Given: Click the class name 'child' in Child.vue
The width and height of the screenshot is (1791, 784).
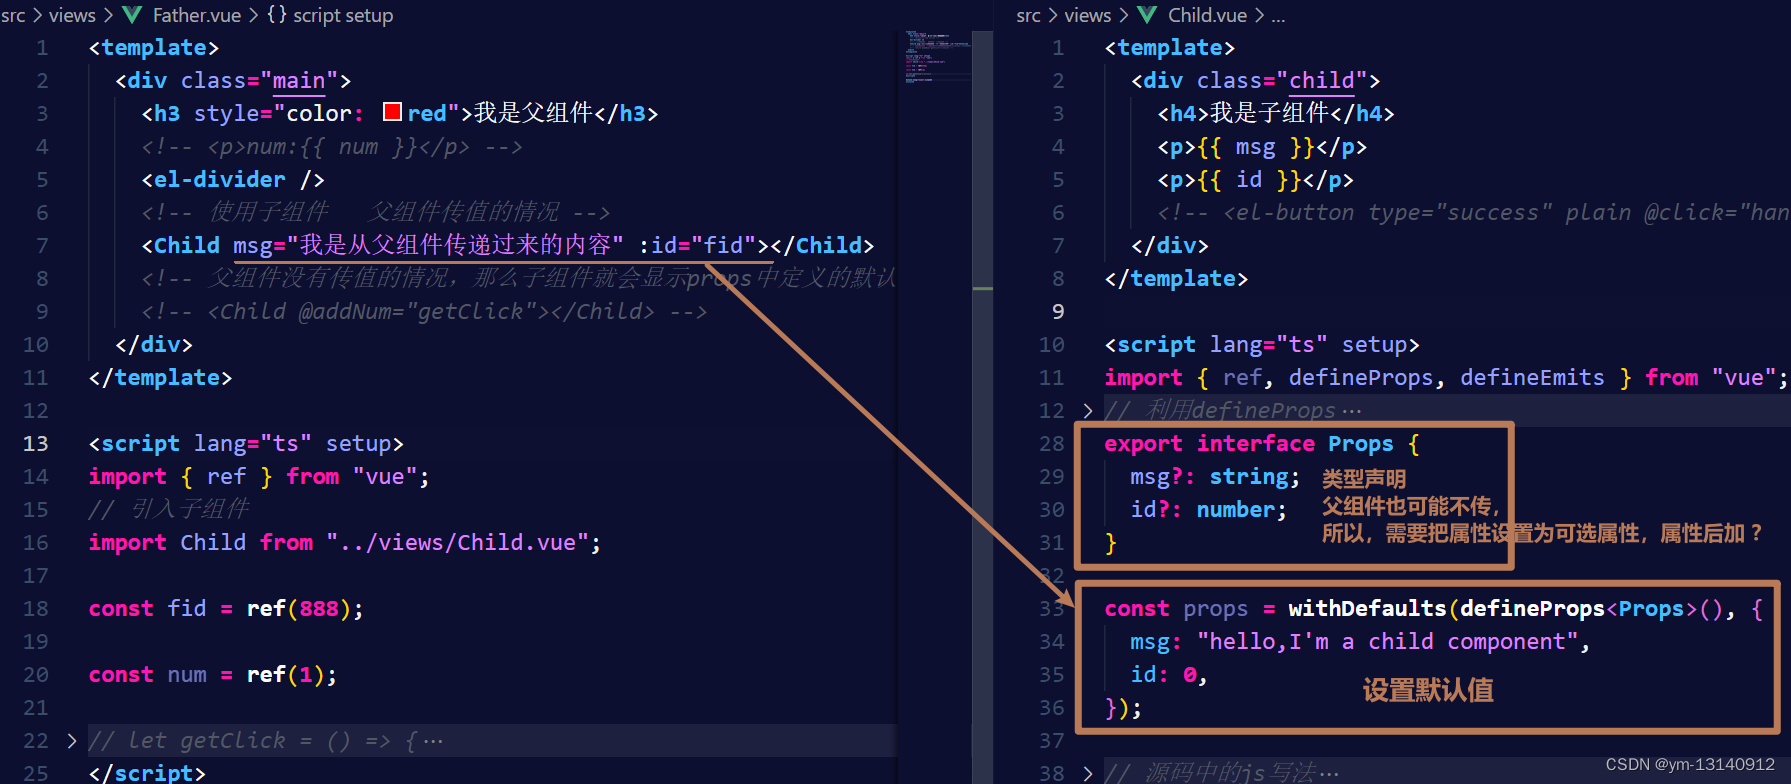Looking at the screenshot, I should (1322, 81).
